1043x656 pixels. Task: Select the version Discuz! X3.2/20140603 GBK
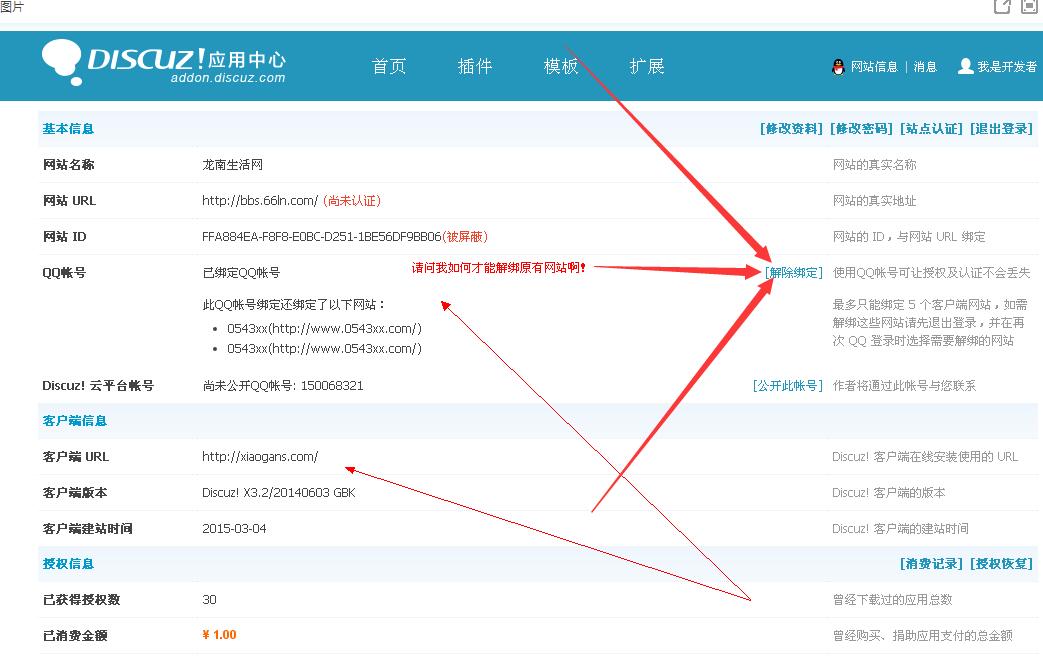point(279,492)
